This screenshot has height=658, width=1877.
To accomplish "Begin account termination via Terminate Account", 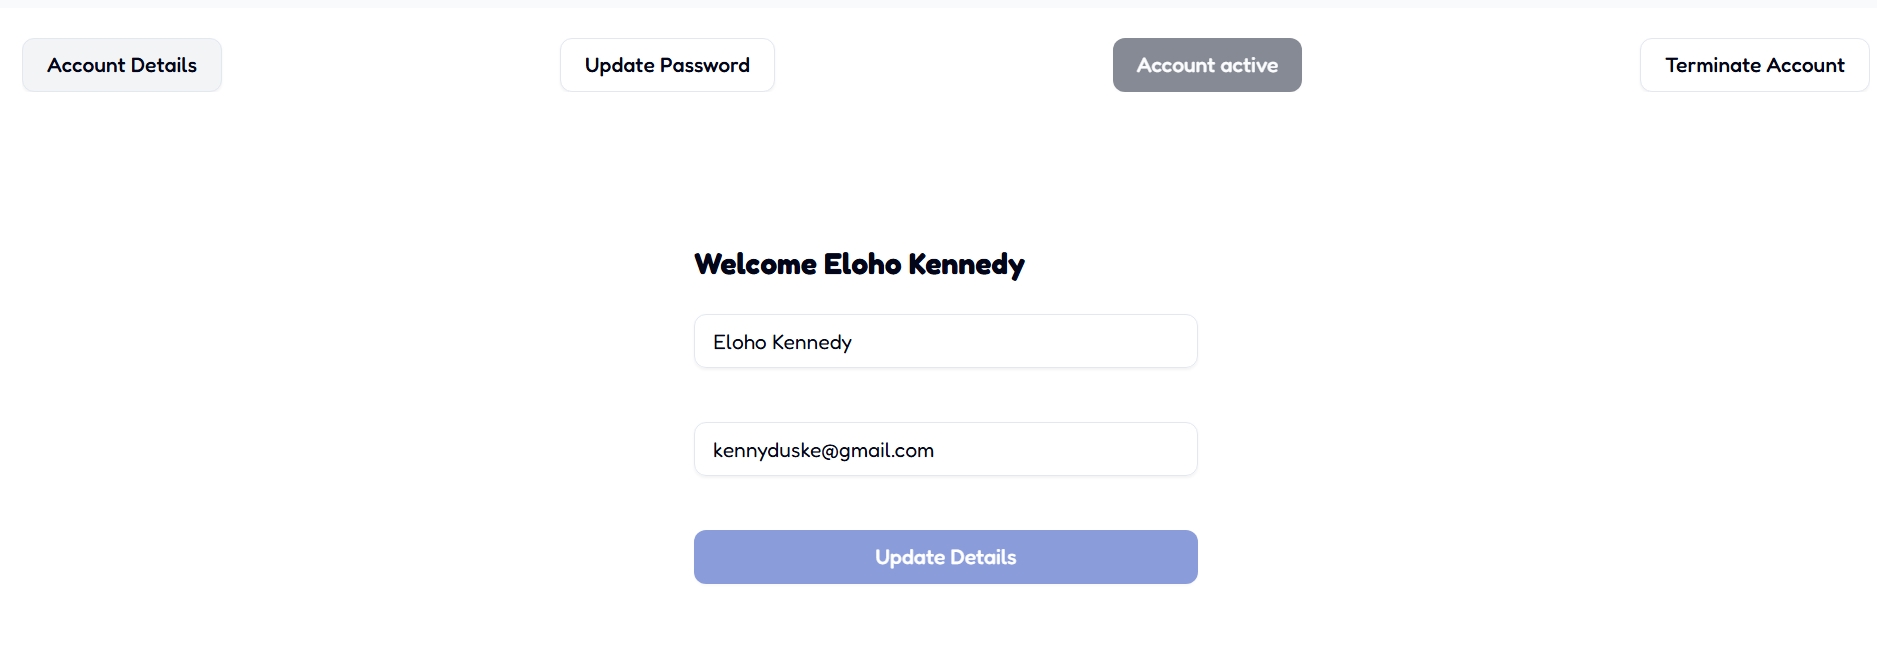I will 1754,65.
